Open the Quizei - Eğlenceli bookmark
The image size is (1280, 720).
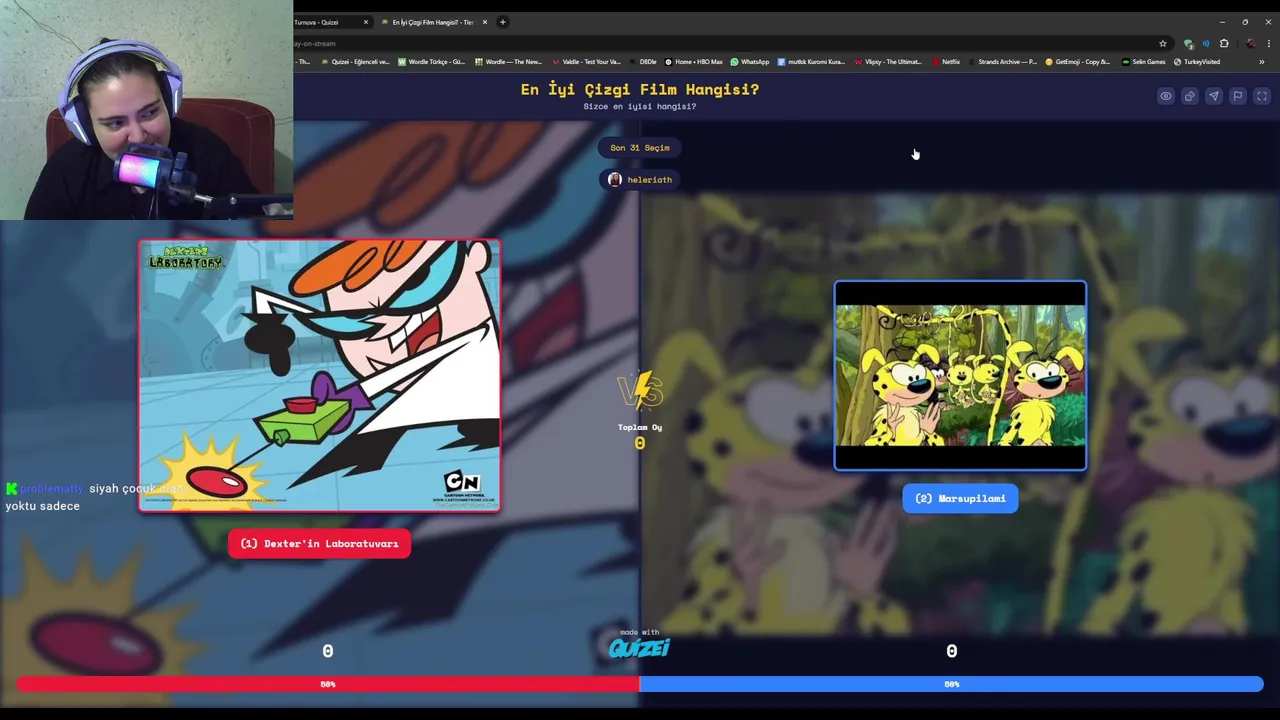(x=355, y=62)
